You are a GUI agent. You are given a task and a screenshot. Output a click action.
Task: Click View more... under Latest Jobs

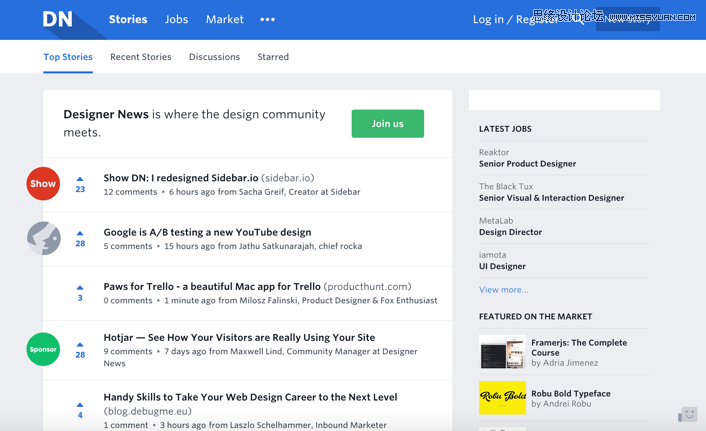coord(503,290)
